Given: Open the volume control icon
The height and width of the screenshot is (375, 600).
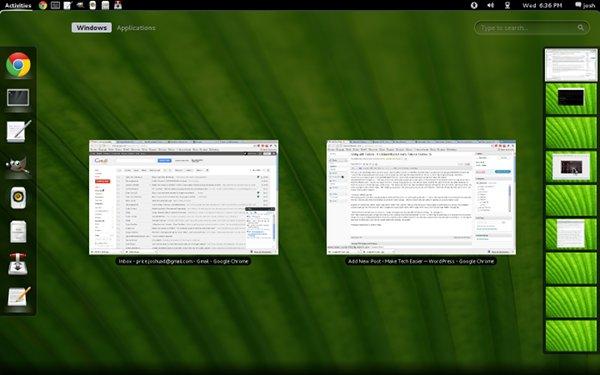Looking at the screenshot, I should click(491, 5).
